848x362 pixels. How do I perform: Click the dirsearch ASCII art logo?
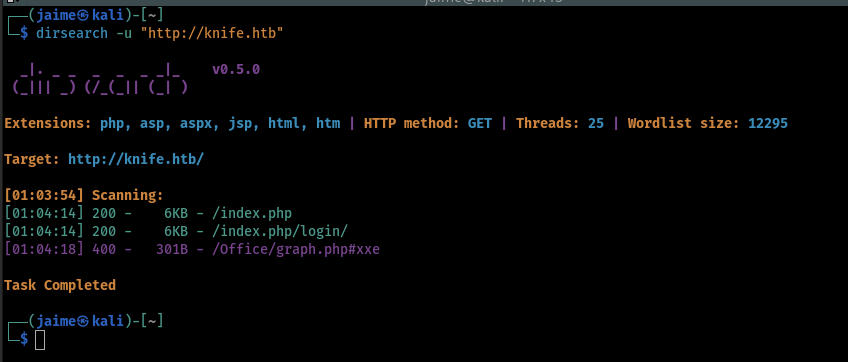[101, 78]
